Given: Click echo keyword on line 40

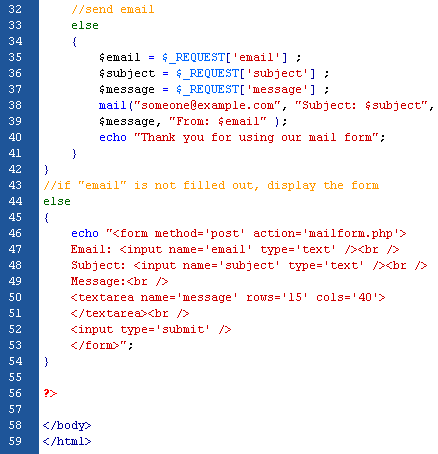Looking at the screenshot, I should point(113,137).
